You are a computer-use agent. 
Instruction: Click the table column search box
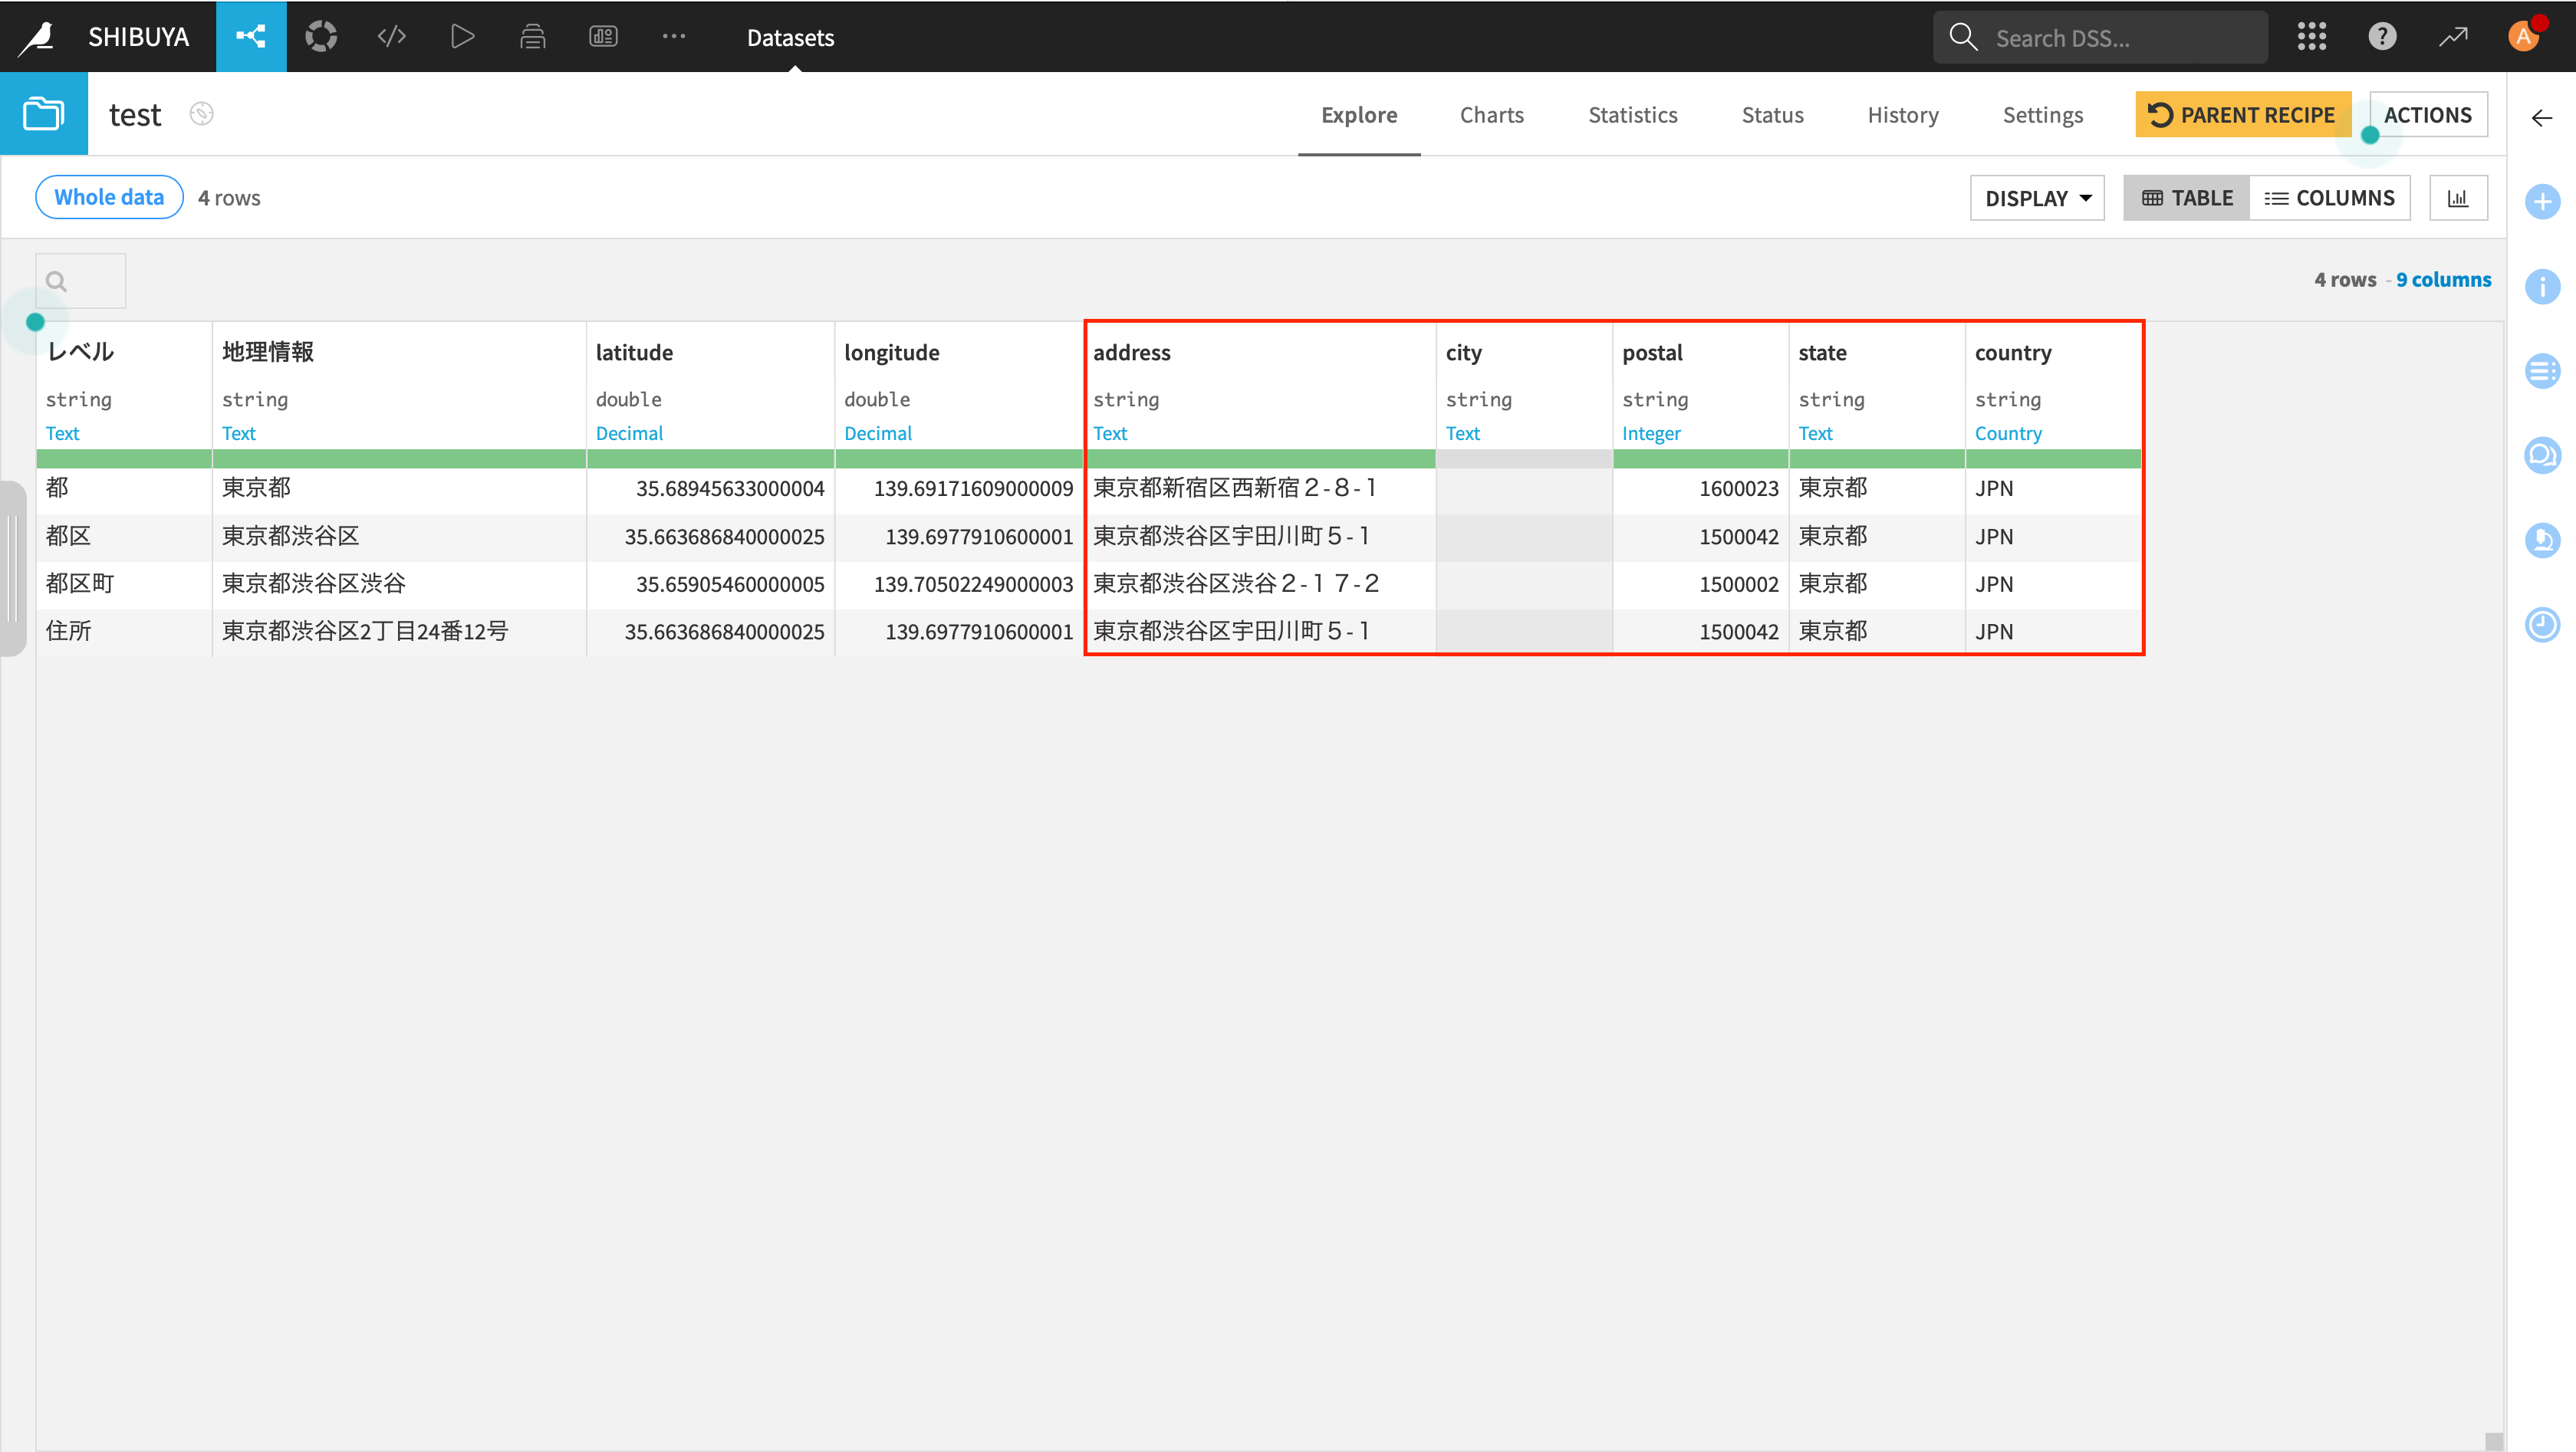coord(81,281)
